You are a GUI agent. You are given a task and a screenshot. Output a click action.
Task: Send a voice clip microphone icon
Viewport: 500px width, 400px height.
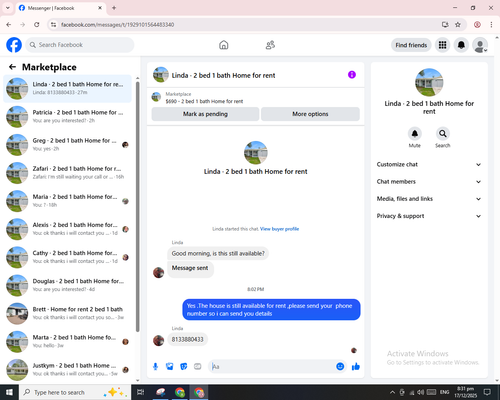click(x=155, y=367)
